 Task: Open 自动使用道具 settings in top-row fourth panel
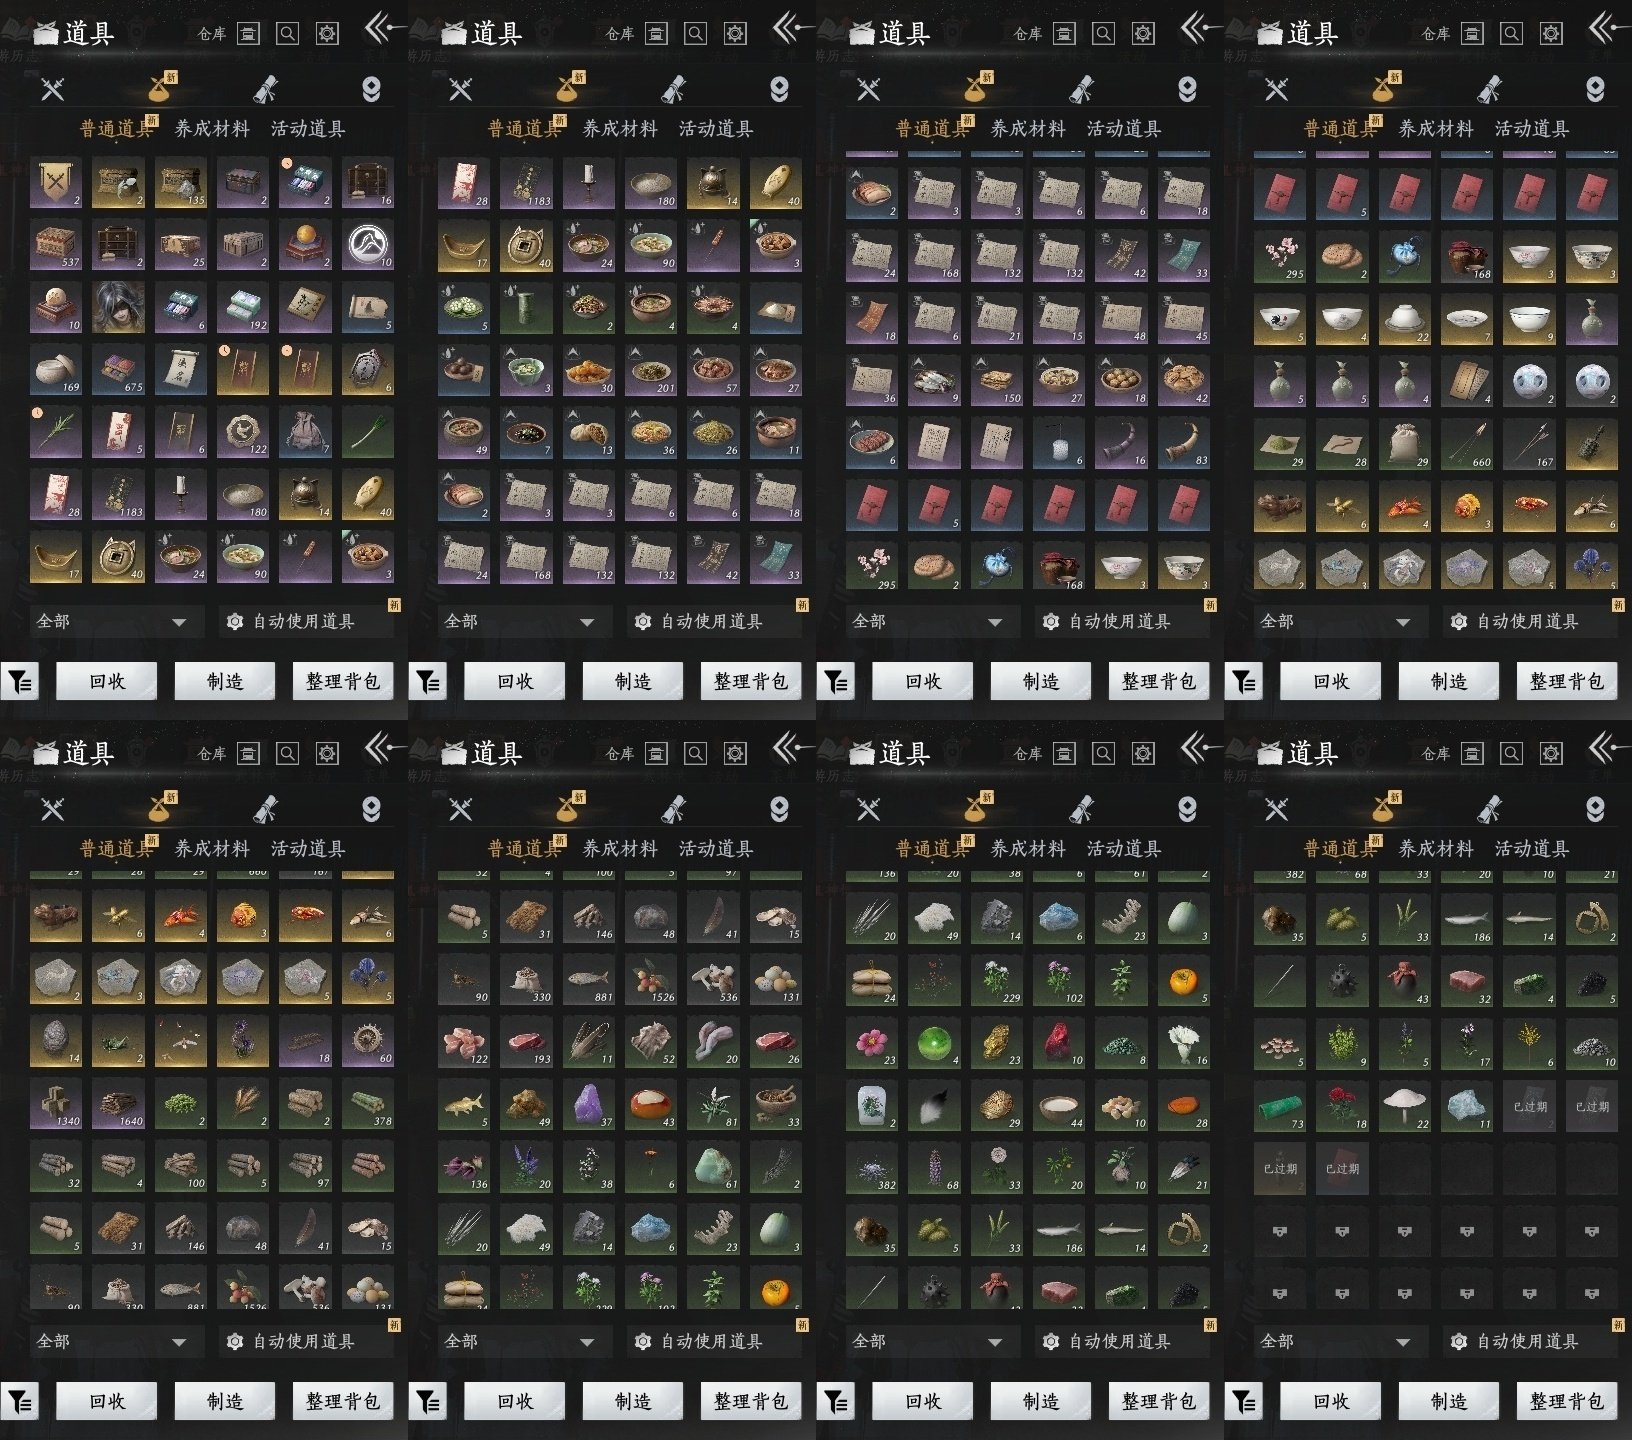coord(1531,621)
